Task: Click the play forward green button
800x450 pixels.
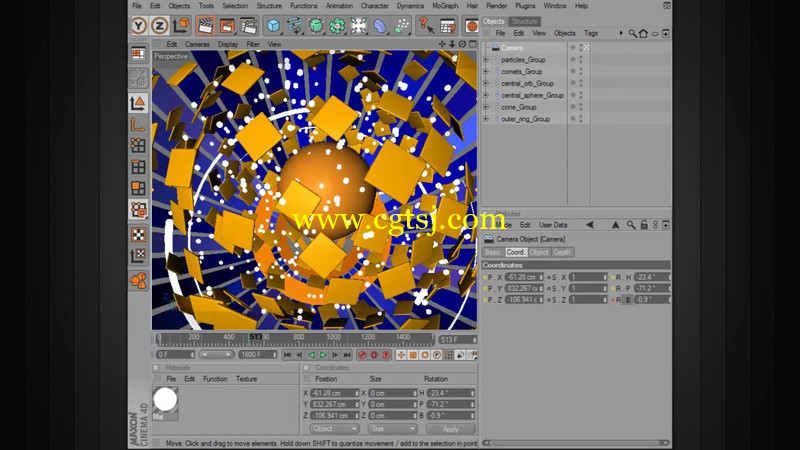Action: [323, 355]
